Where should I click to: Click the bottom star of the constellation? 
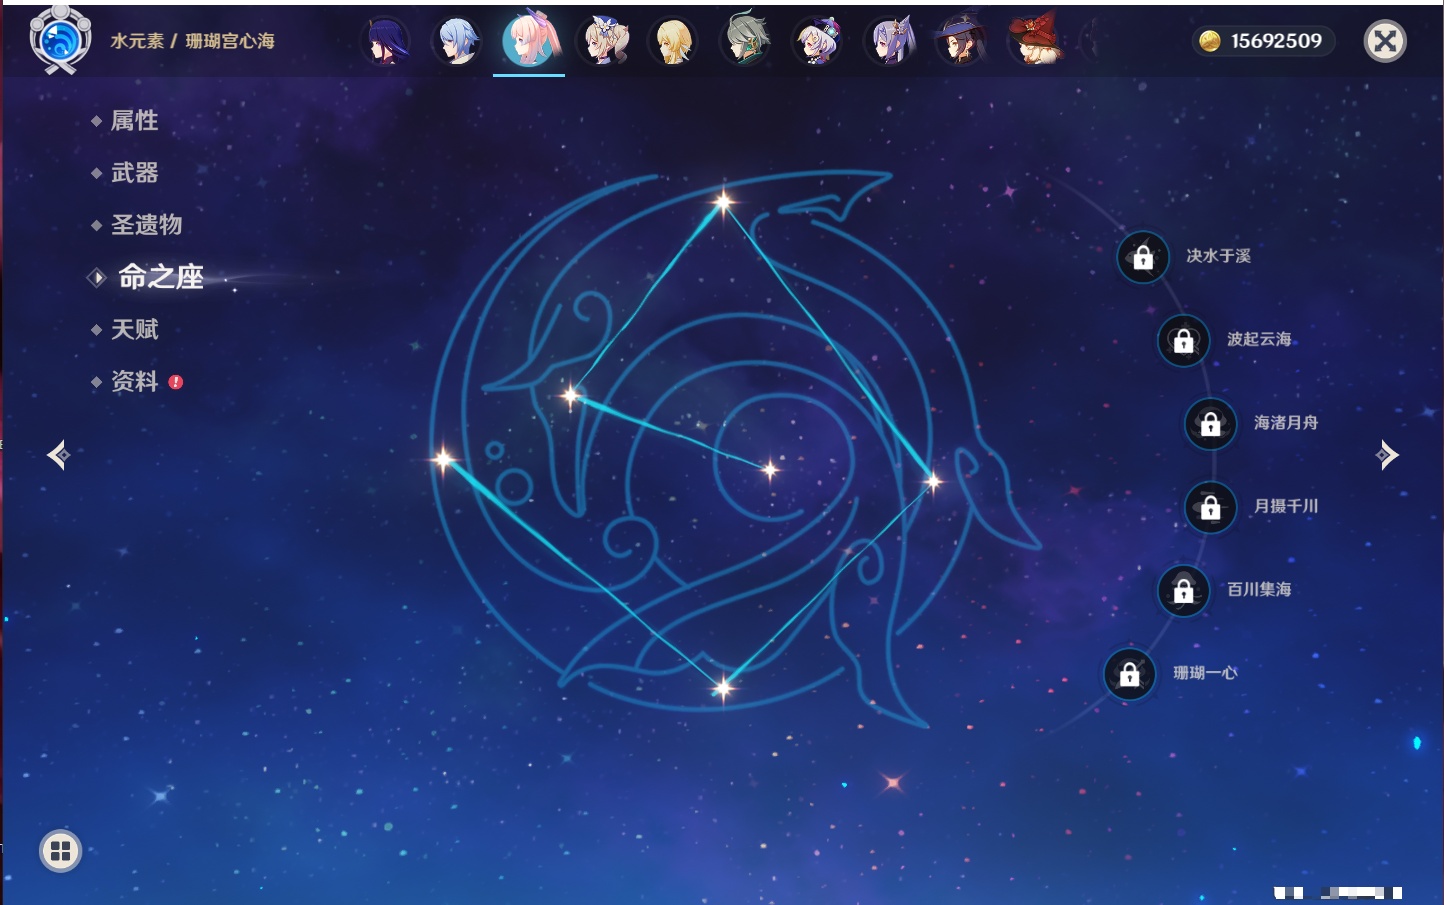click(x=723, y=687)
